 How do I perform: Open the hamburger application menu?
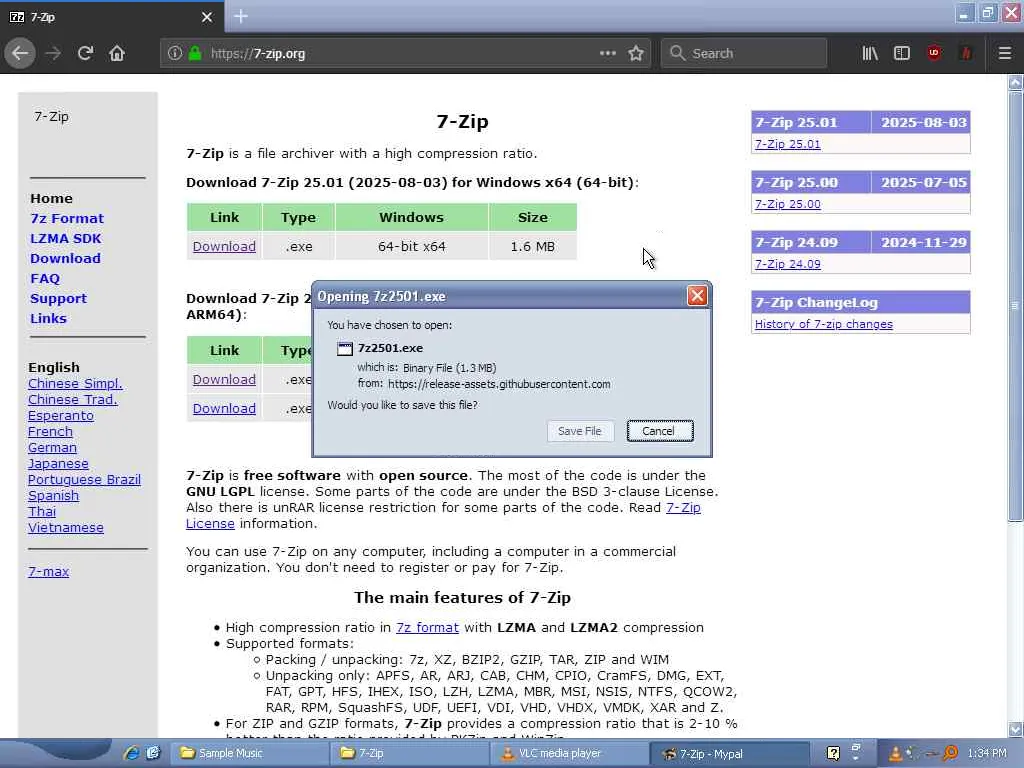coord(1004,53)
